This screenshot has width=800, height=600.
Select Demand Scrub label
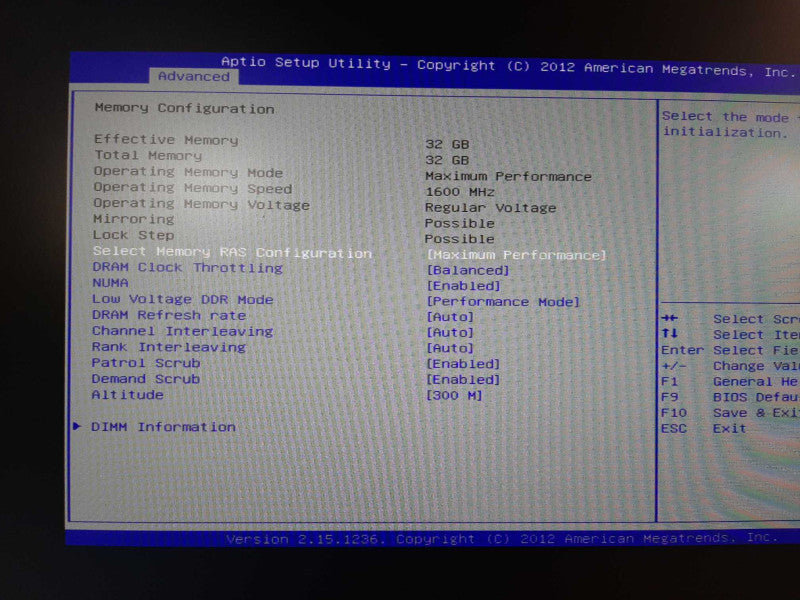[146, 379]
